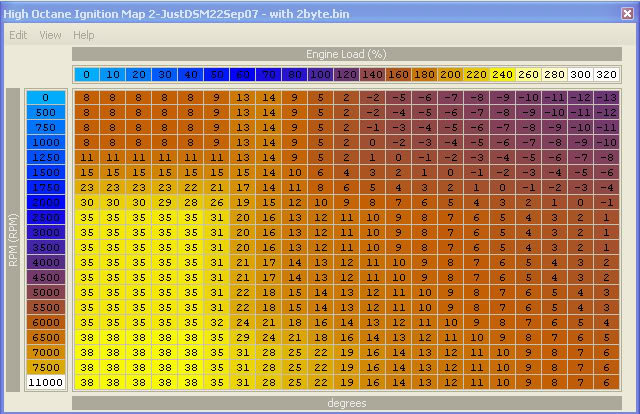The image size is (640, 414).
Task: Open the View menu
Action: (x=50, y=35)
